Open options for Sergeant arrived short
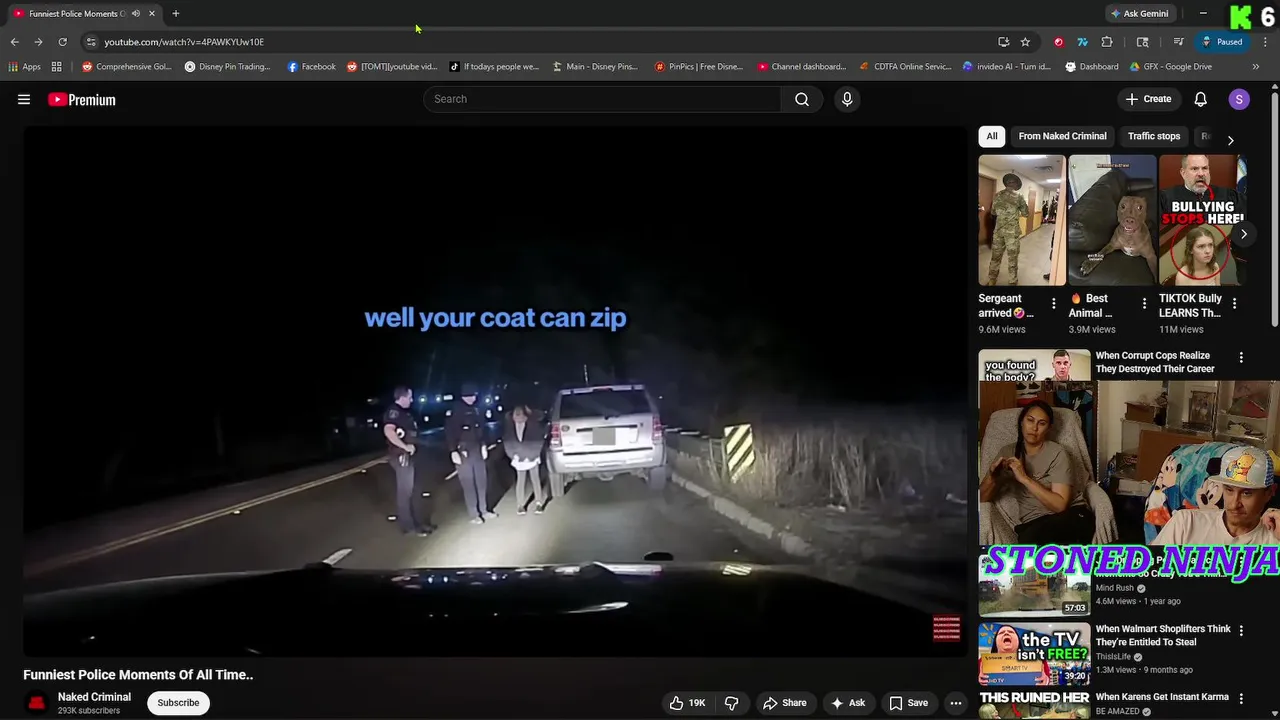This screenshot has height=720, width=1280. 1053,303
